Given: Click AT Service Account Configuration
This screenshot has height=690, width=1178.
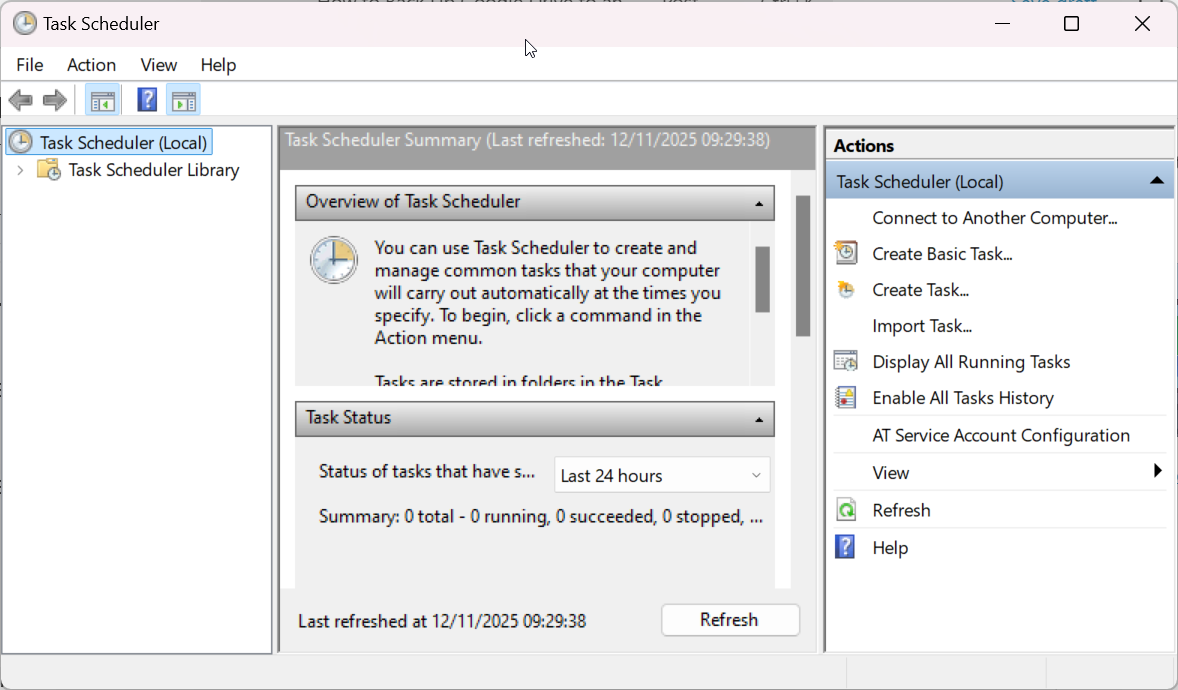Looking at the screenshot, I should point(1001,436).
